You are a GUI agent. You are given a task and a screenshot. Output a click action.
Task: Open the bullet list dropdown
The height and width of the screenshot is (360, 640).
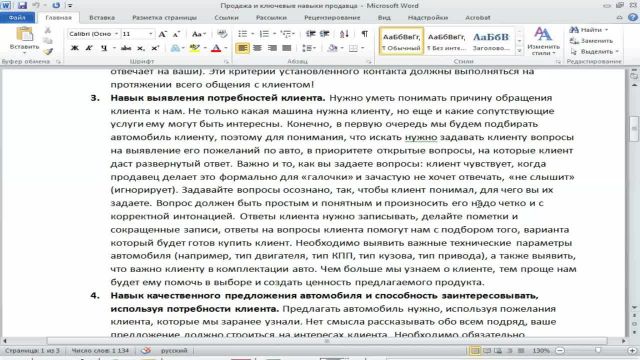click(253, 34)
